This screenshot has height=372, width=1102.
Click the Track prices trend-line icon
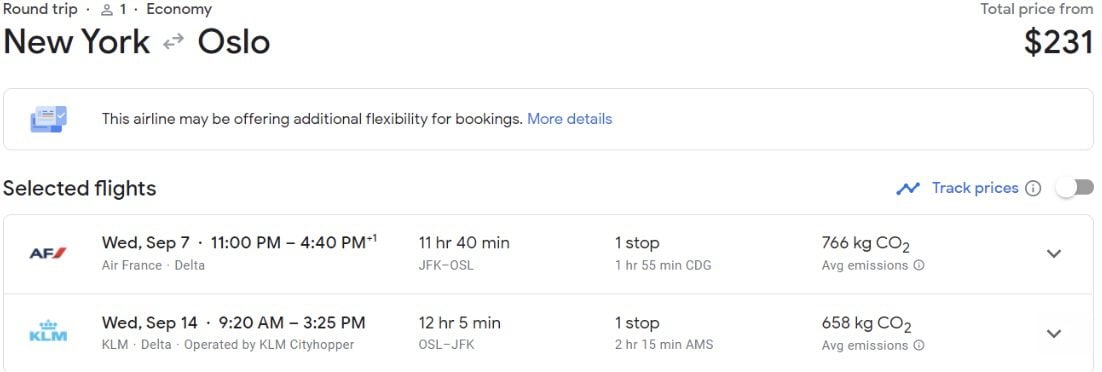[908, 188]
